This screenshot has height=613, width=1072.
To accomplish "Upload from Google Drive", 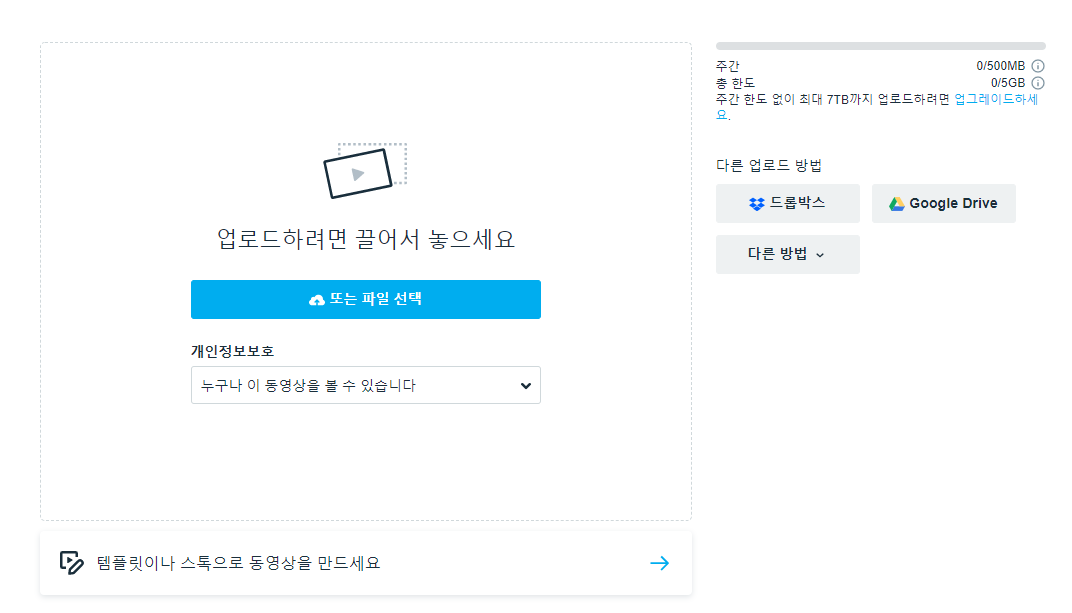I will (943, 203).
